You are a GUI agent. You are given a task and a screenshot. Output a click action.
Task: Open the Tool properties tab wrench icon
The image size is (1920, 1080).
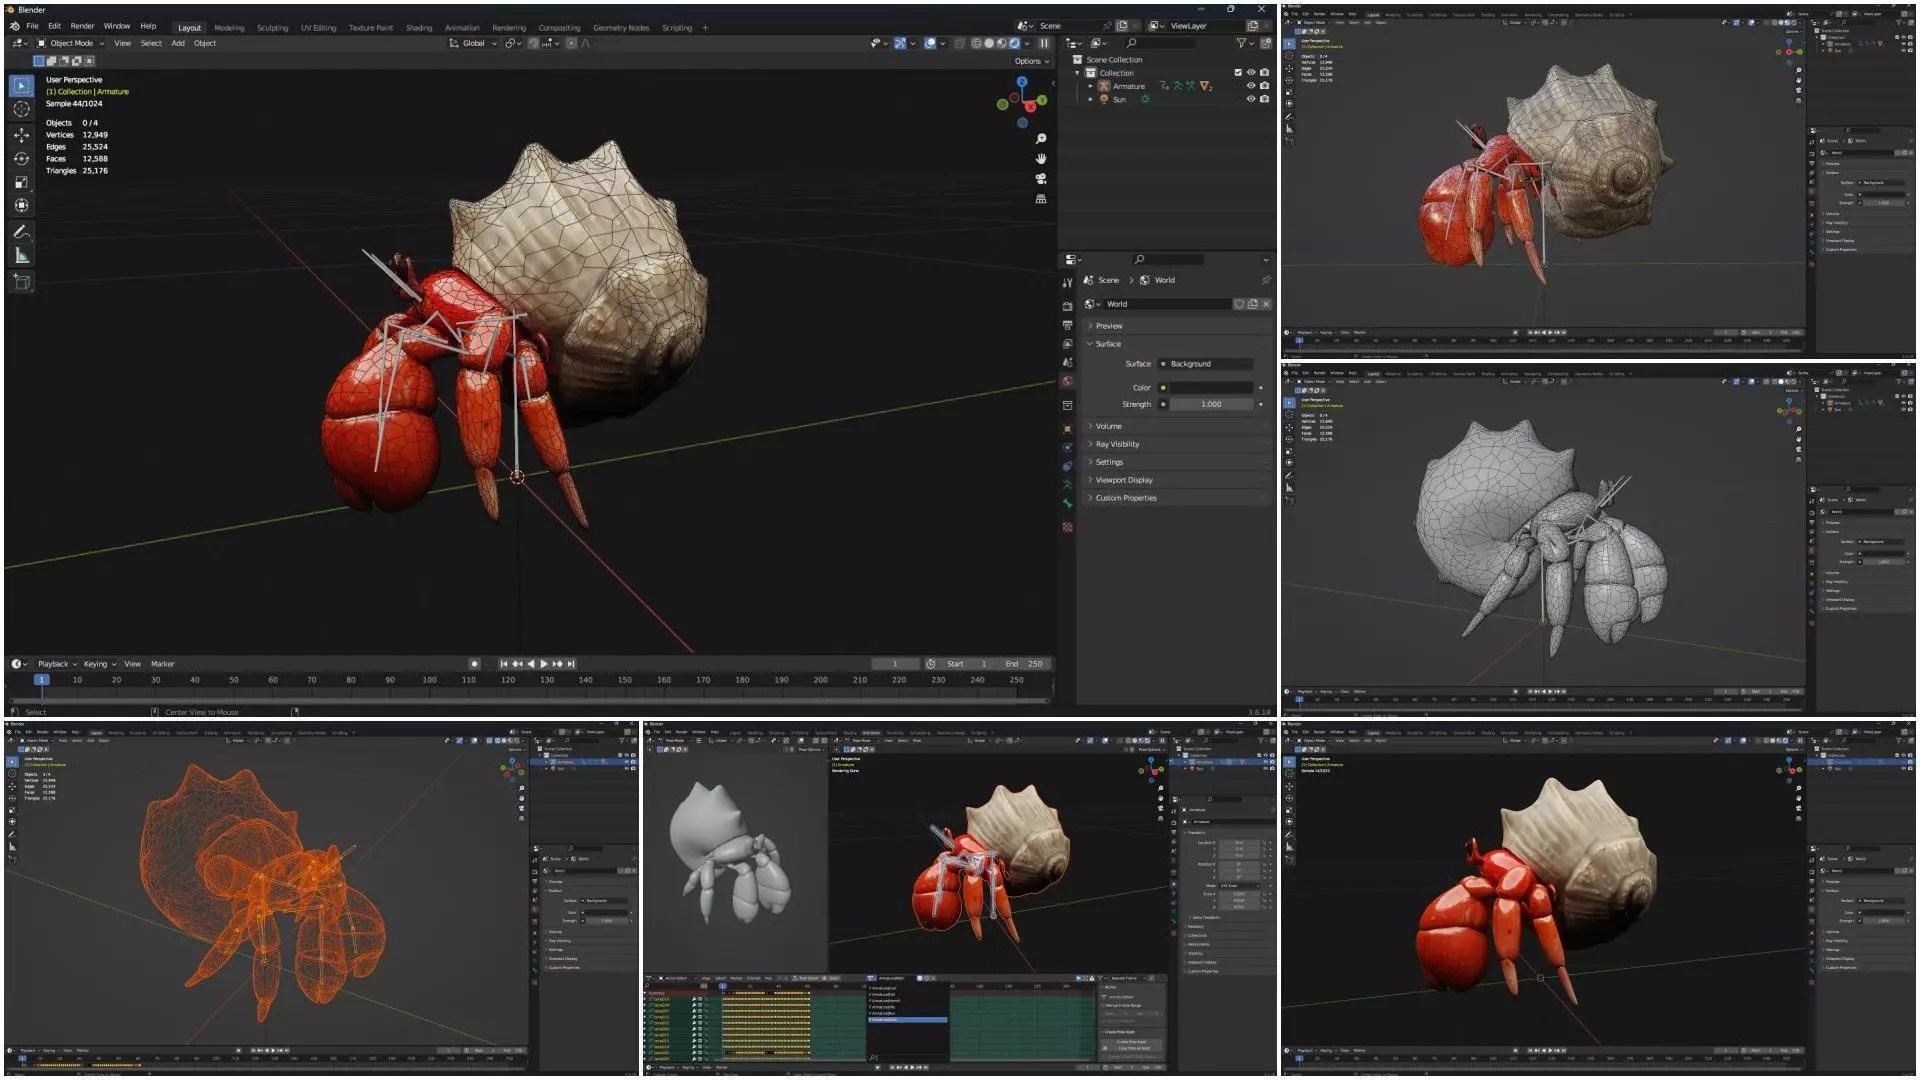coord(1067,283)
